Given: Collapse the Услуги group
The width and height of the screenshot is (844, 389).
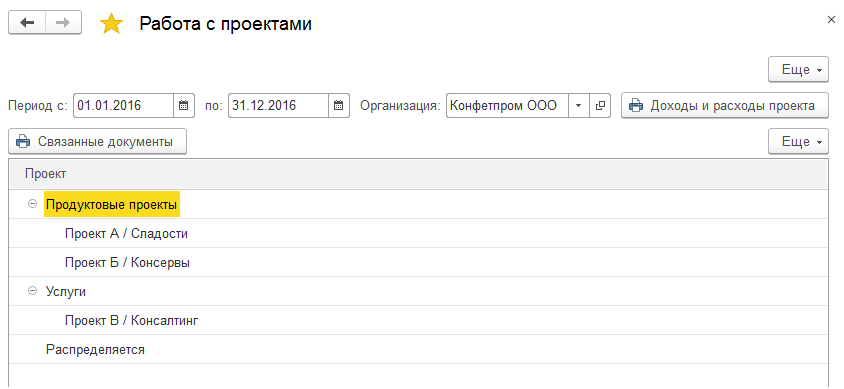Looking at the screenshot, I should (32, 291).
